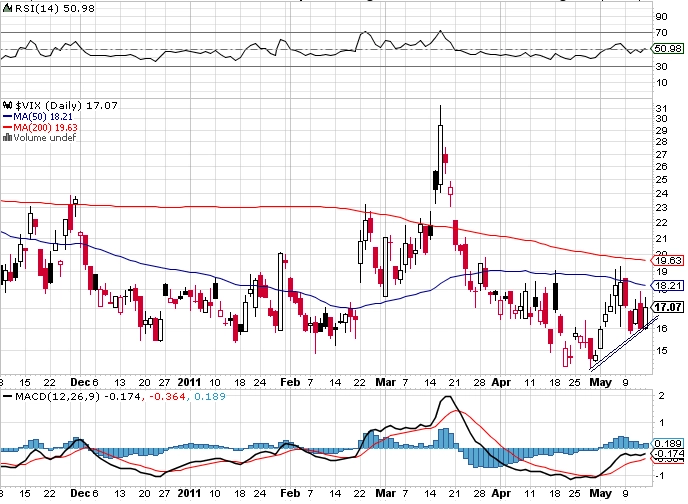The height and width of the screenshot is (504, 688).
Task: Click the Apr label below MACD panel
Action: [501, 493]
